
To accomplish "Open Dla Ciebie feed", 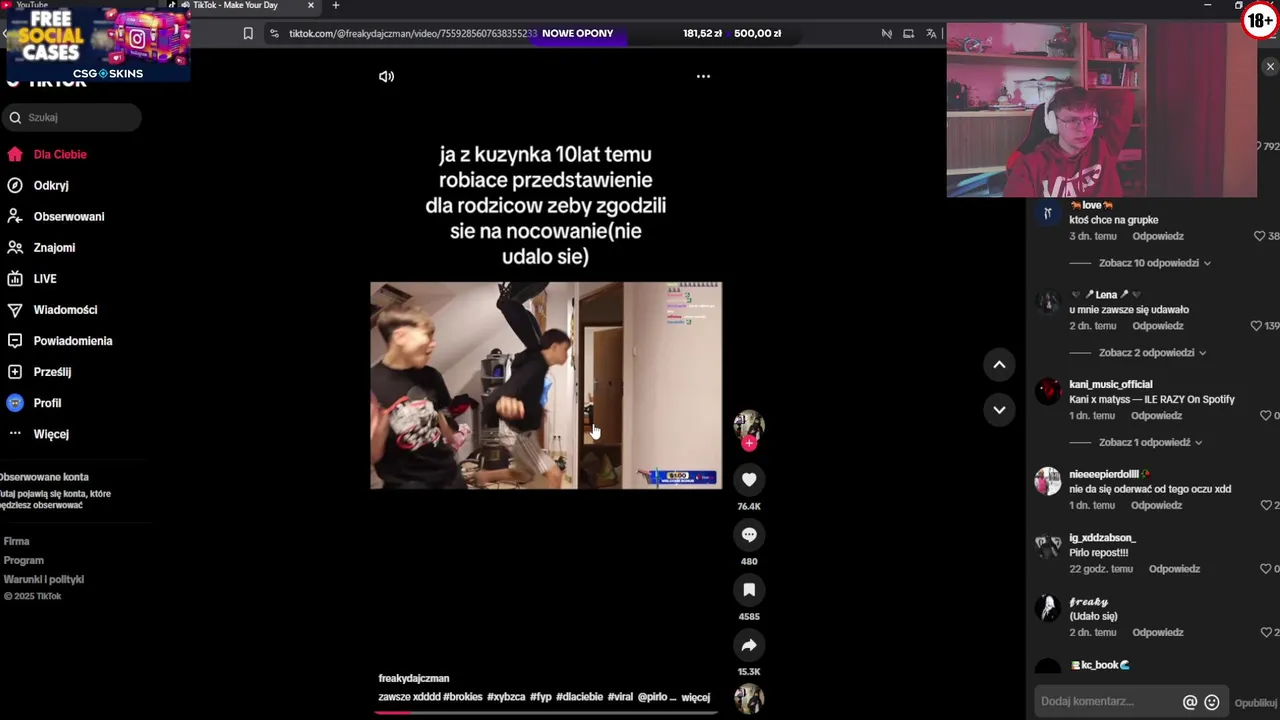I will (x=60, y=155).
